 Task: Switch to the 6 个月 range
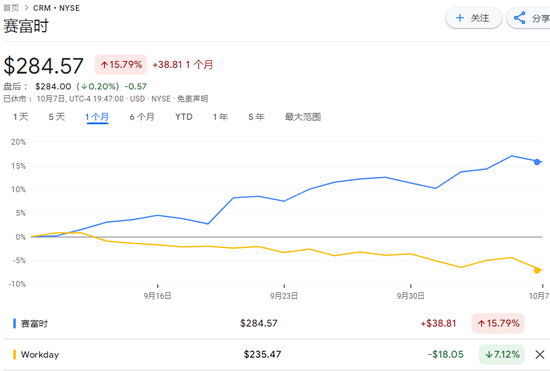tap(142, 117)
